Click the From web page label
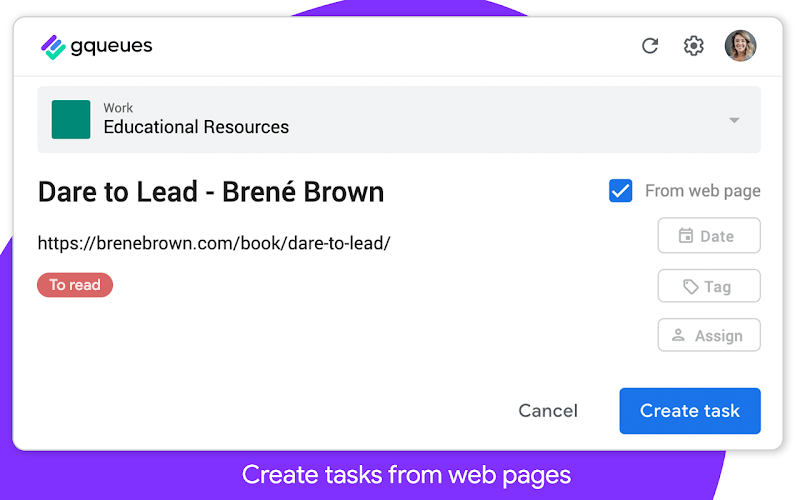Image resolution: width=800 pixels, height=500 pixels. (703, 191)
